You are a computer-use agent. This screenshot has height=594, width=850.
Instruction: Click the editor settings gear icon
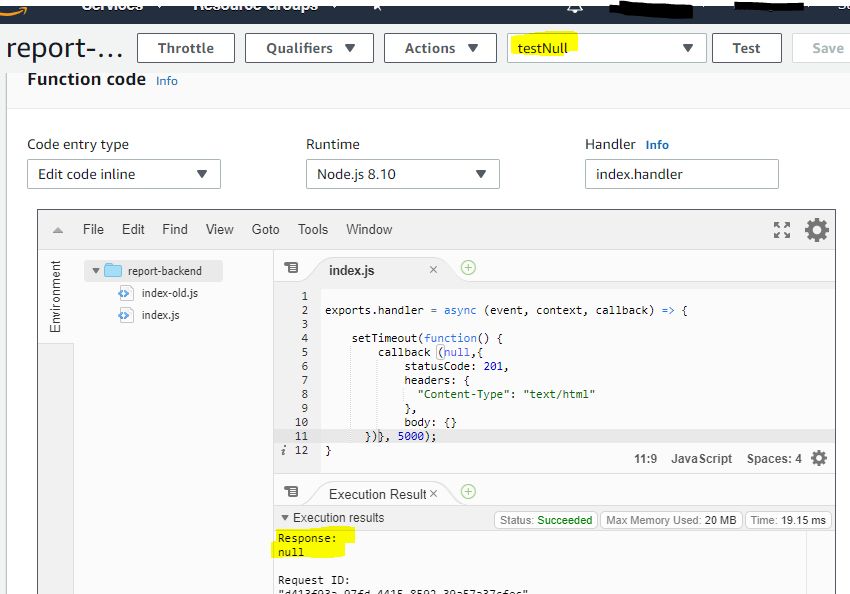(816, 230)
